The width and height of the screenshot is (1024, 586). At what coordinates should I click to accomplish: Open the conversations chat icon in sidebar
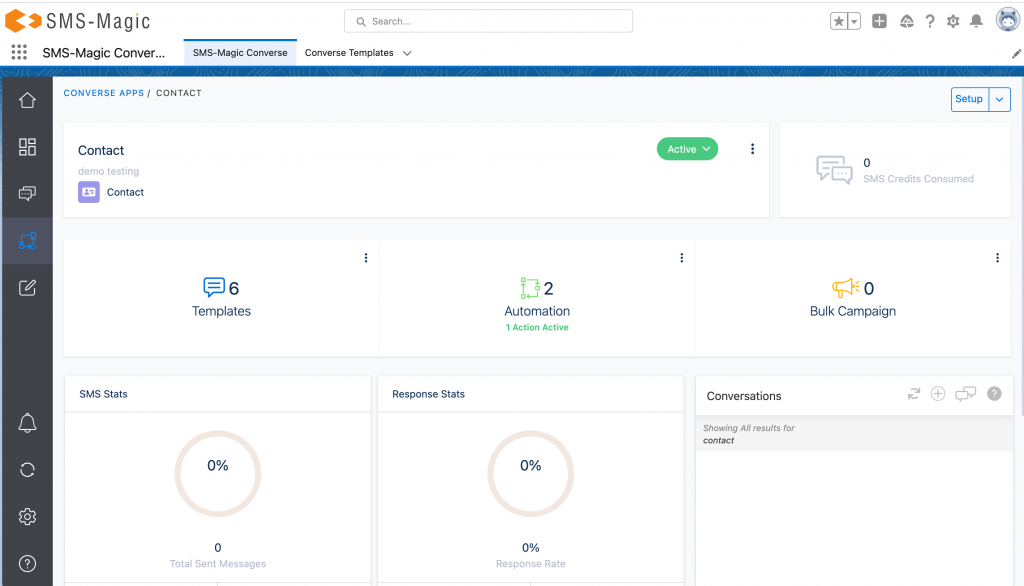27,193
